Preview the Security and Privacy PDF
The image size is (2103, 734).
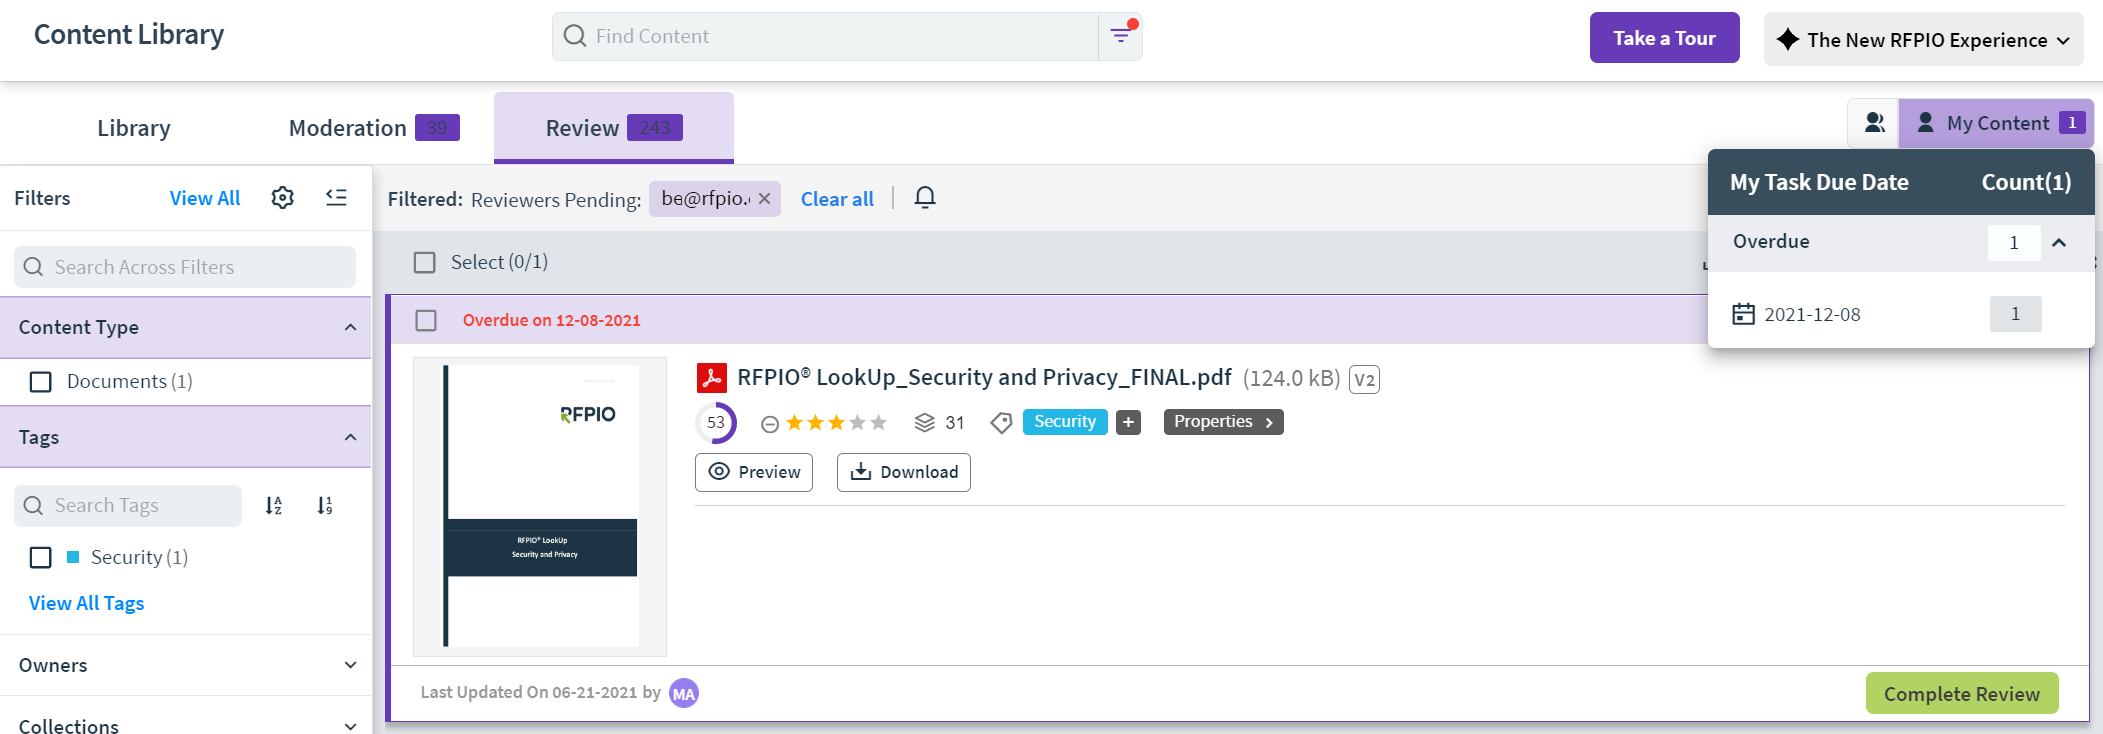coord(754,472)
